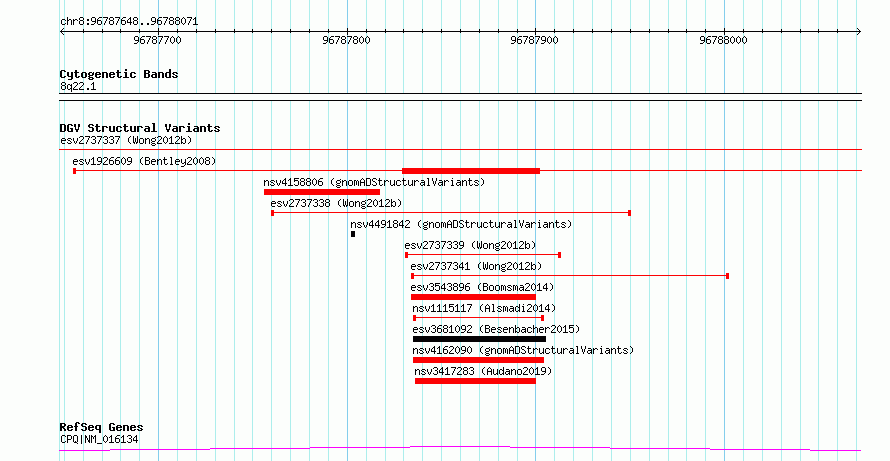Open the nsv4491842 gnomADStructuralVariants label
The image size is (890, 461).
[x=461, y=224]
